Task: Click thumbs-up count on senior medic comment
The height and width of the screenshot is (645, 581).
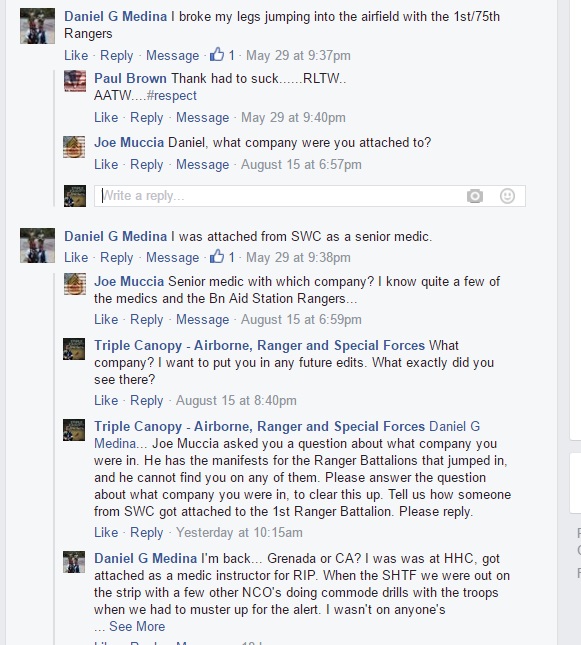Action: coord(222,257)
